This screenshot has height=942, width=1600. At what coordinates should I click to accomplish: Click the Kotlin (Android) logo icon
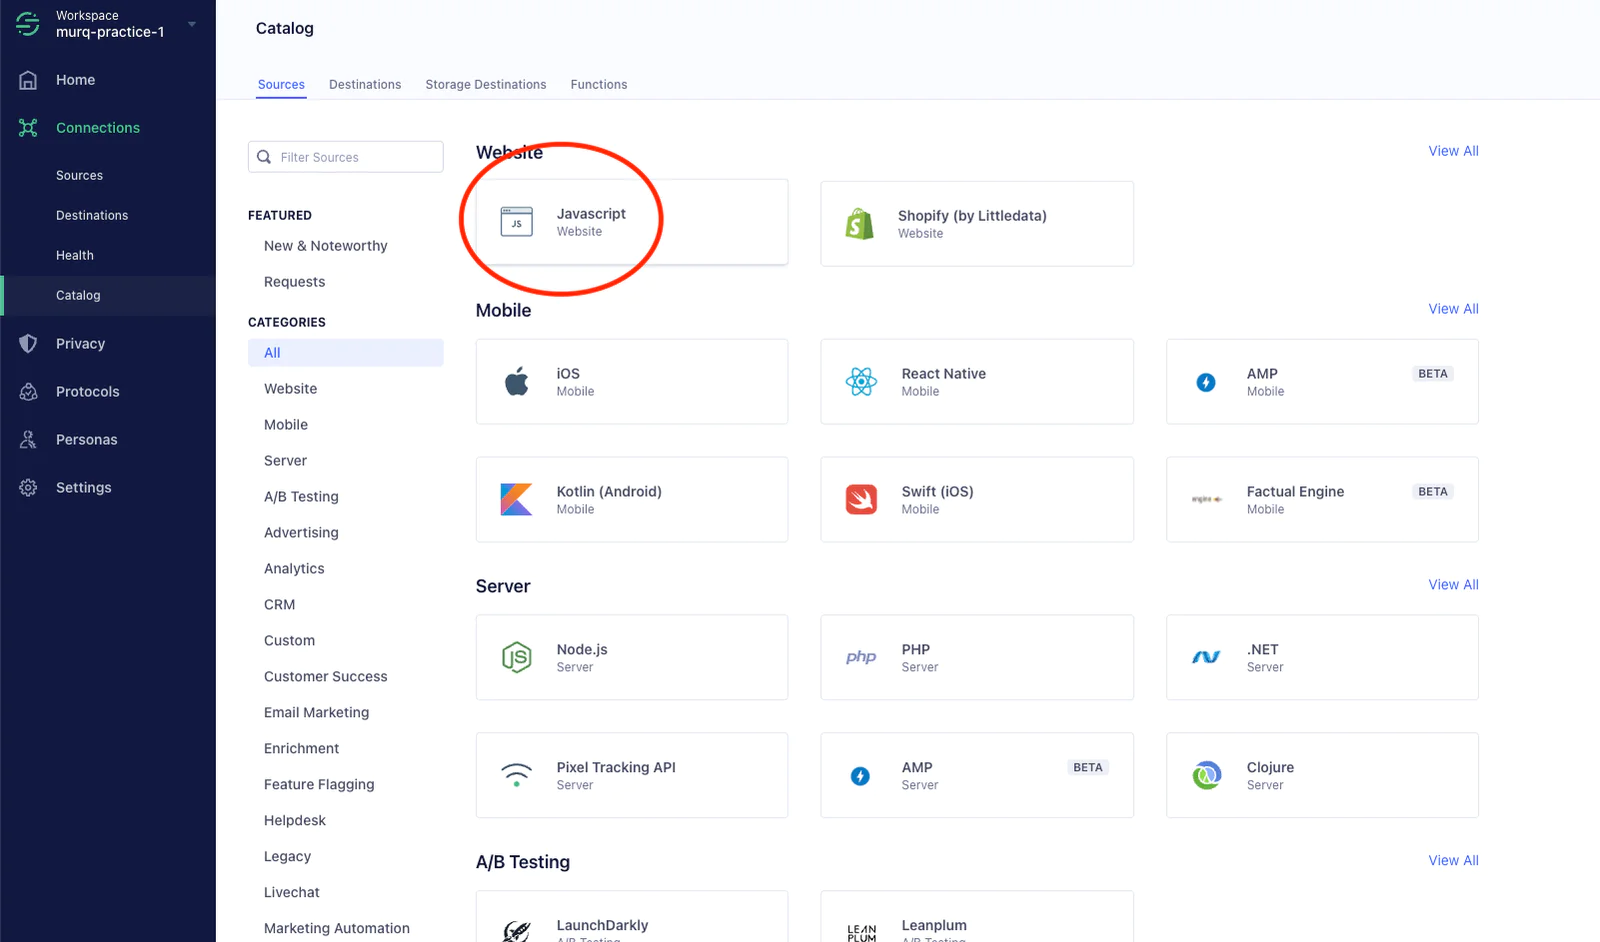coord(516,499)
